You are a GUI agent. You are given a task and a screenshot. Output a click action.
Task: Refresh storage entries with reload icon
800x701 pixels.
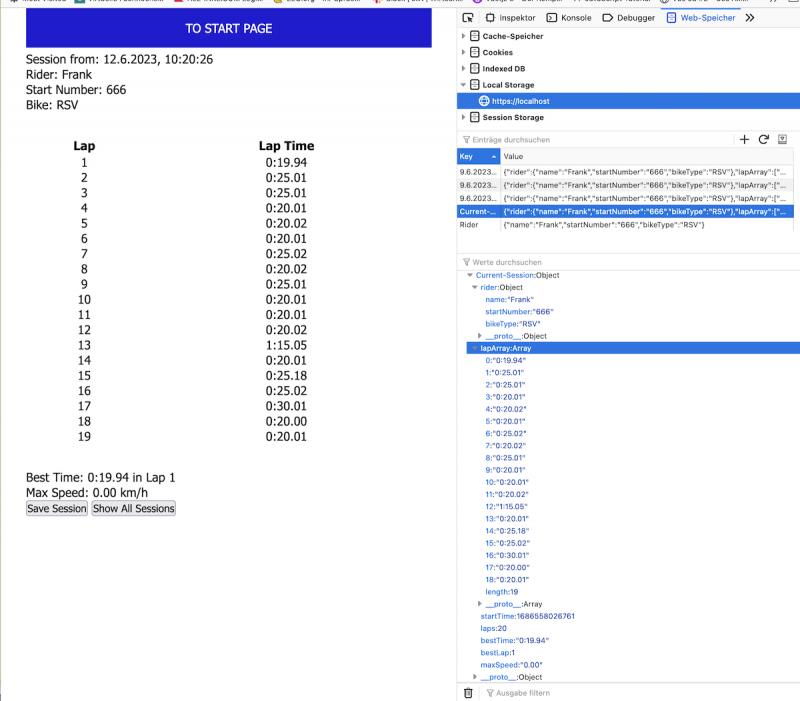[x=763, y=140]
